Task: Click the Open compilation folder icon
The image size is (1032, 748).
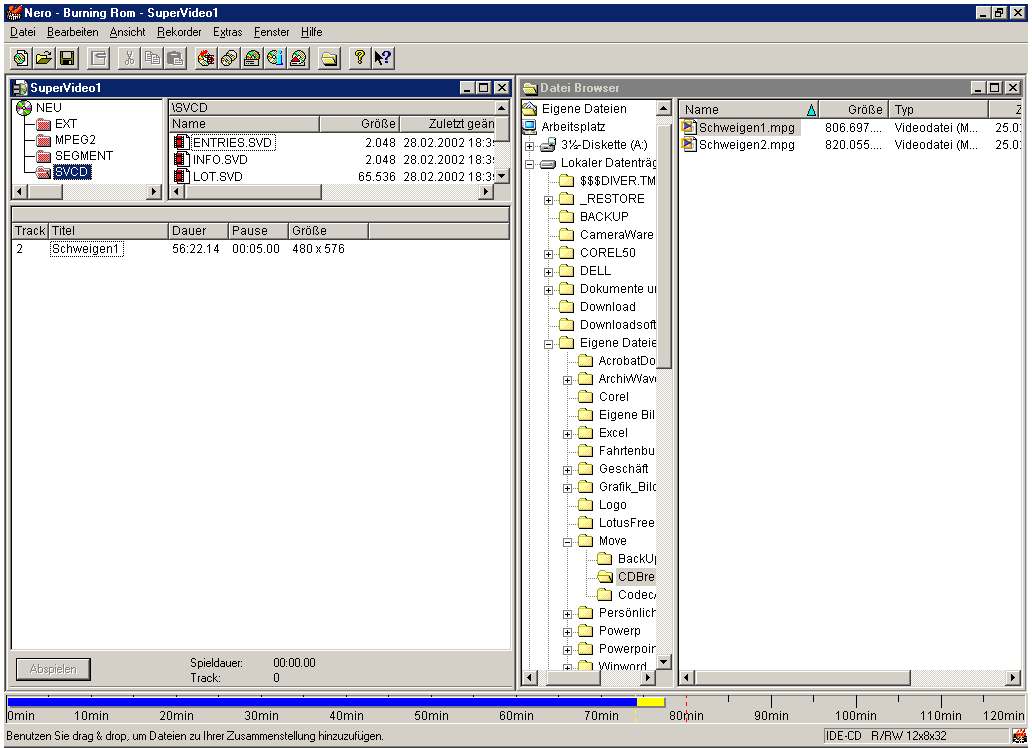Action: [x=44, y=59]
